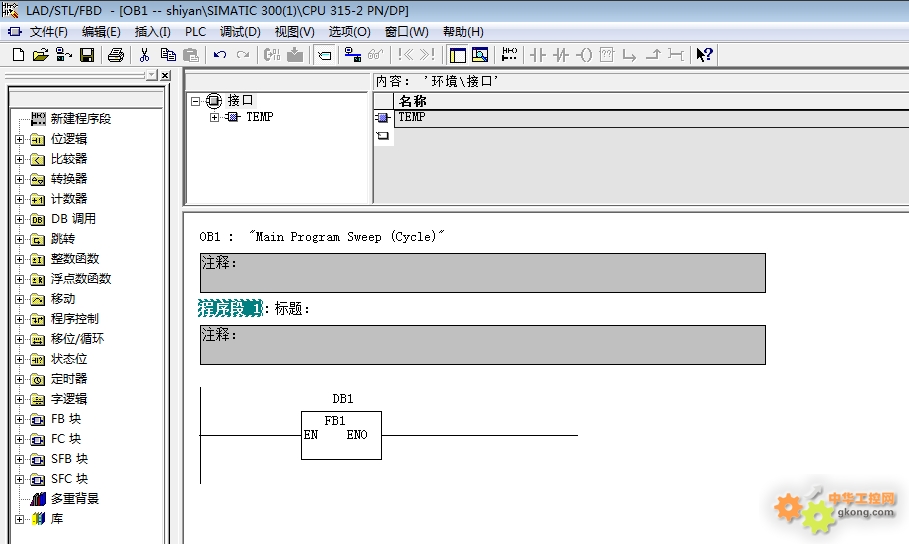This screenshot has height=544, width=909.
Task: Expand the TEMP node under 接口
Action: pos(214,117)
